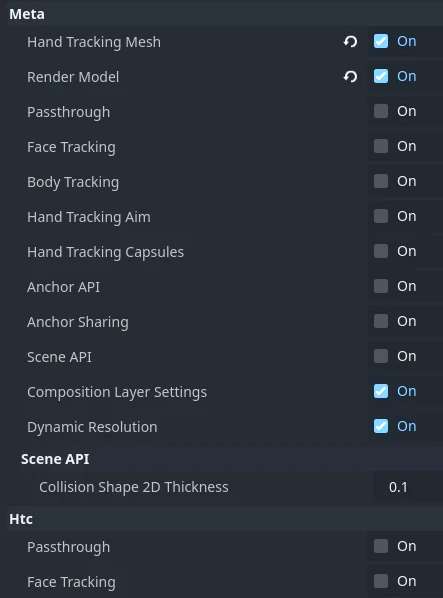Enable Anchor Sharing option

coord(381,321)
